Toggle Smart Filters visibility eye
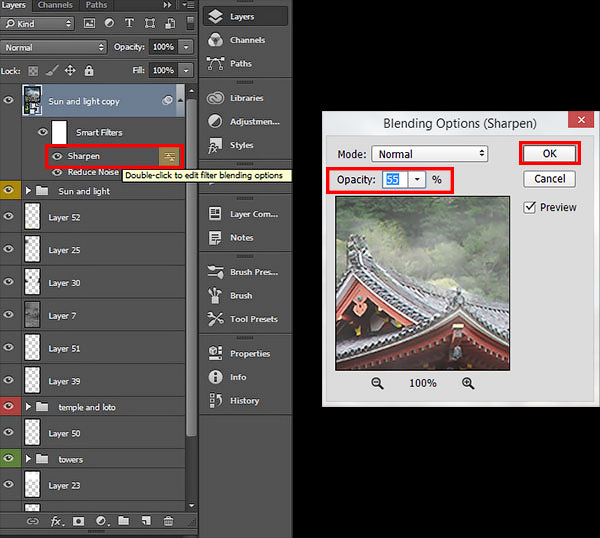 (x=43, y=132)
